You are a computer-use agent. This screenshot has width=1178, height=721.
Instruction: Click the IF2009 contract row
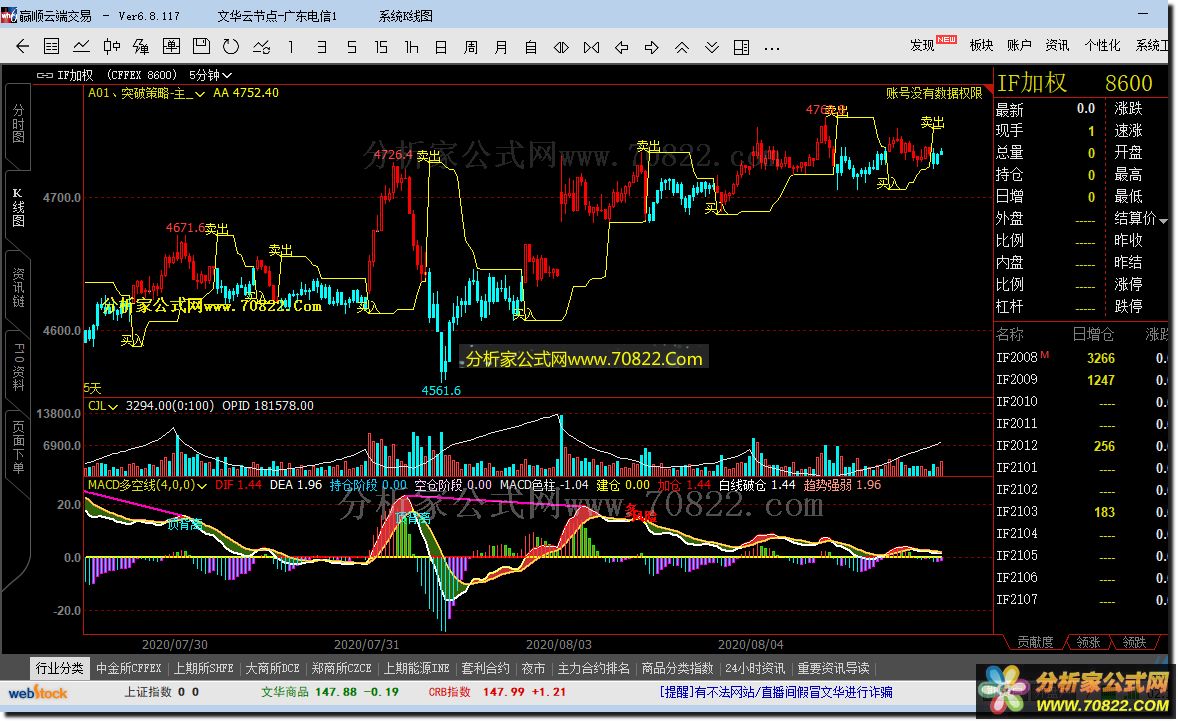[x=1082, y=380]
